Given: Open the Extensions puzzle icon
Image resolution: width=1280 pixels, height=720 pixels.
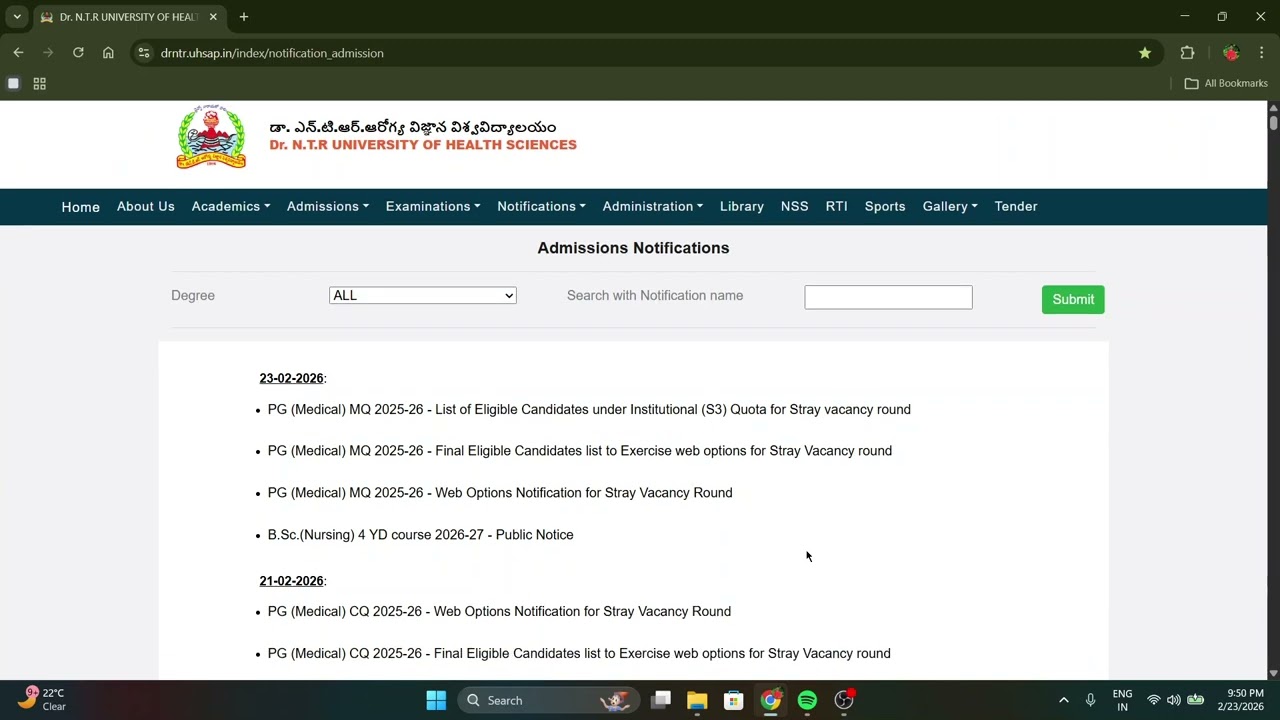Looking at the screenshot, I should click(x=1187, y=53).
